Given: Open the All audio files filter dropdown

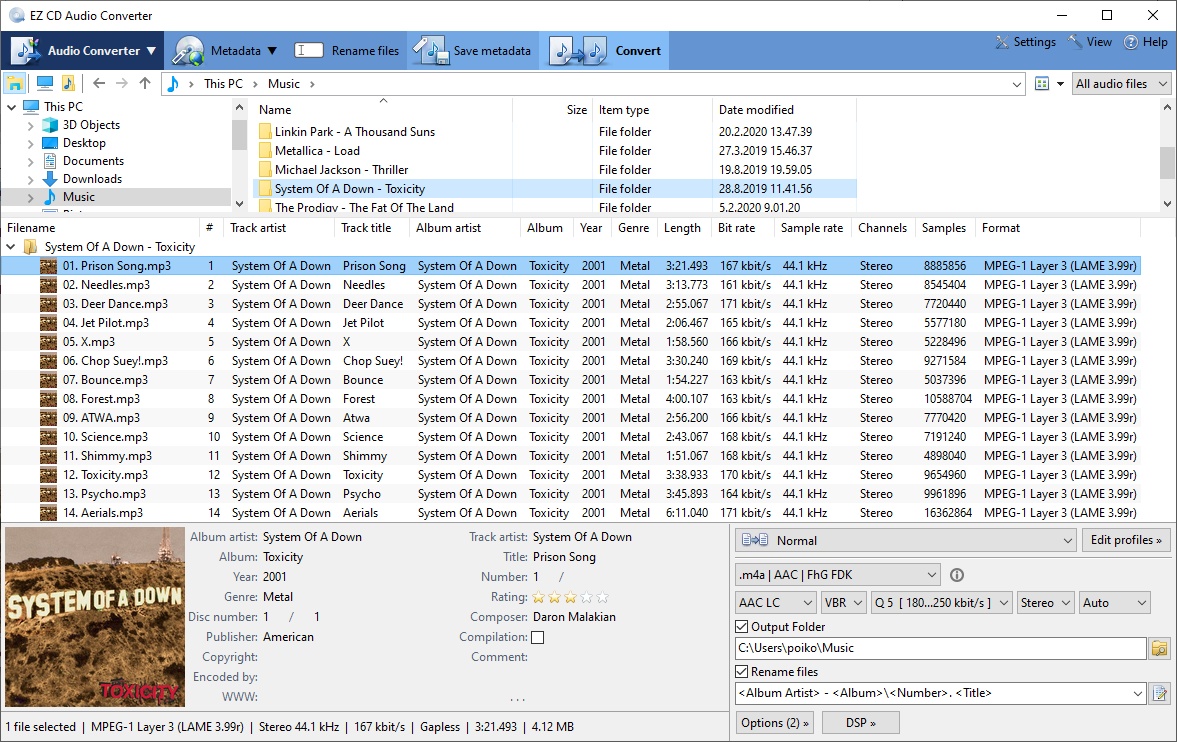Looking at the screenshot, I should (1121, 83).
